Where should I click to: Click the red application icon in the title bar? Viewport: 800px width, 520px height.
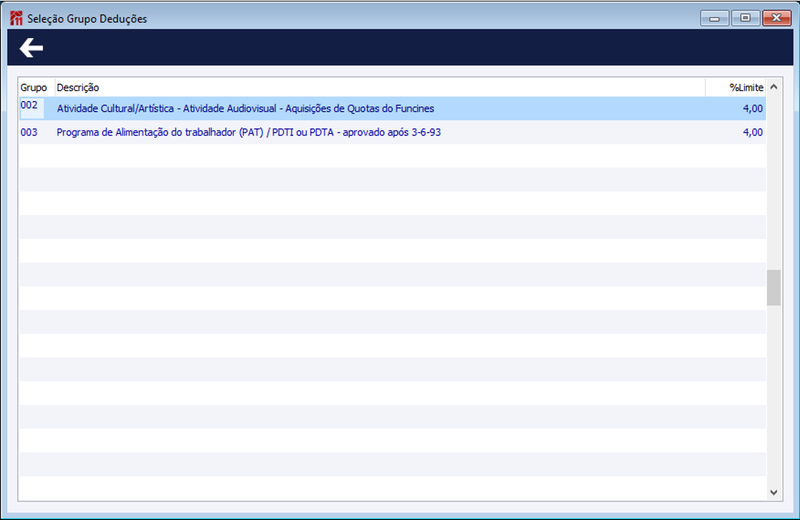click(16, 18)
